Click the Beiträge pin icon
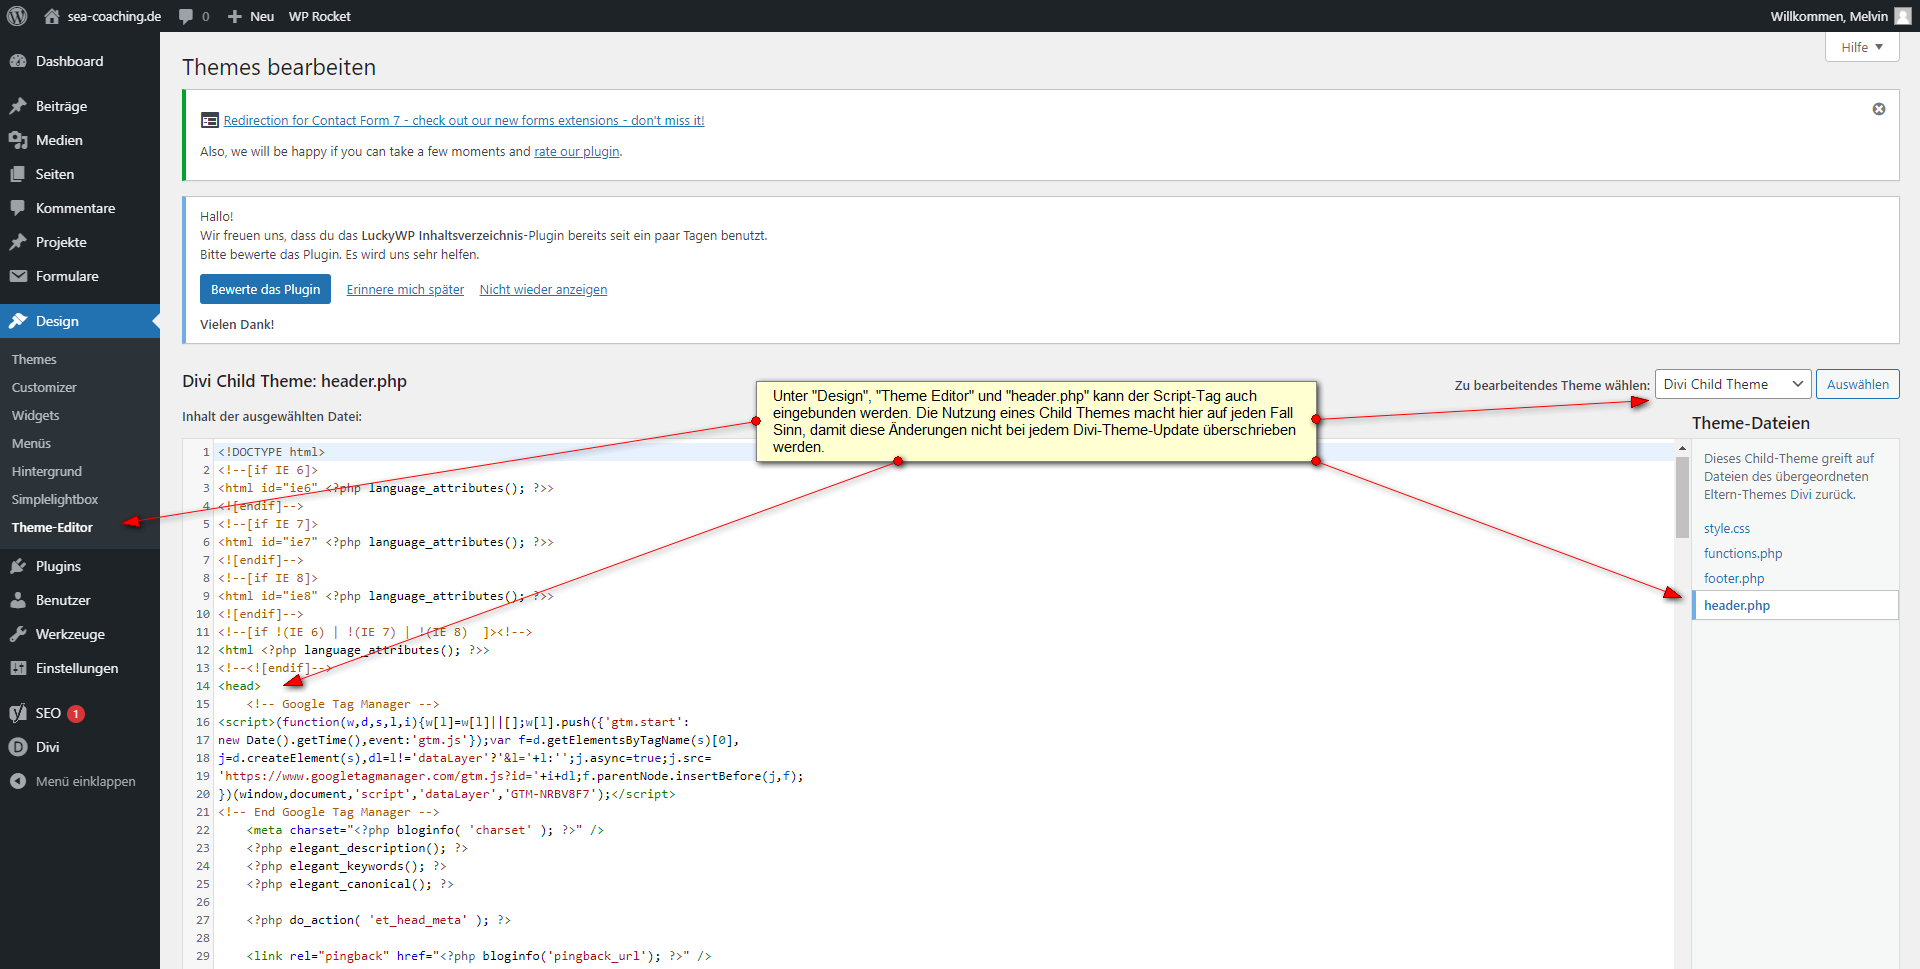 (x=18, y=106)
